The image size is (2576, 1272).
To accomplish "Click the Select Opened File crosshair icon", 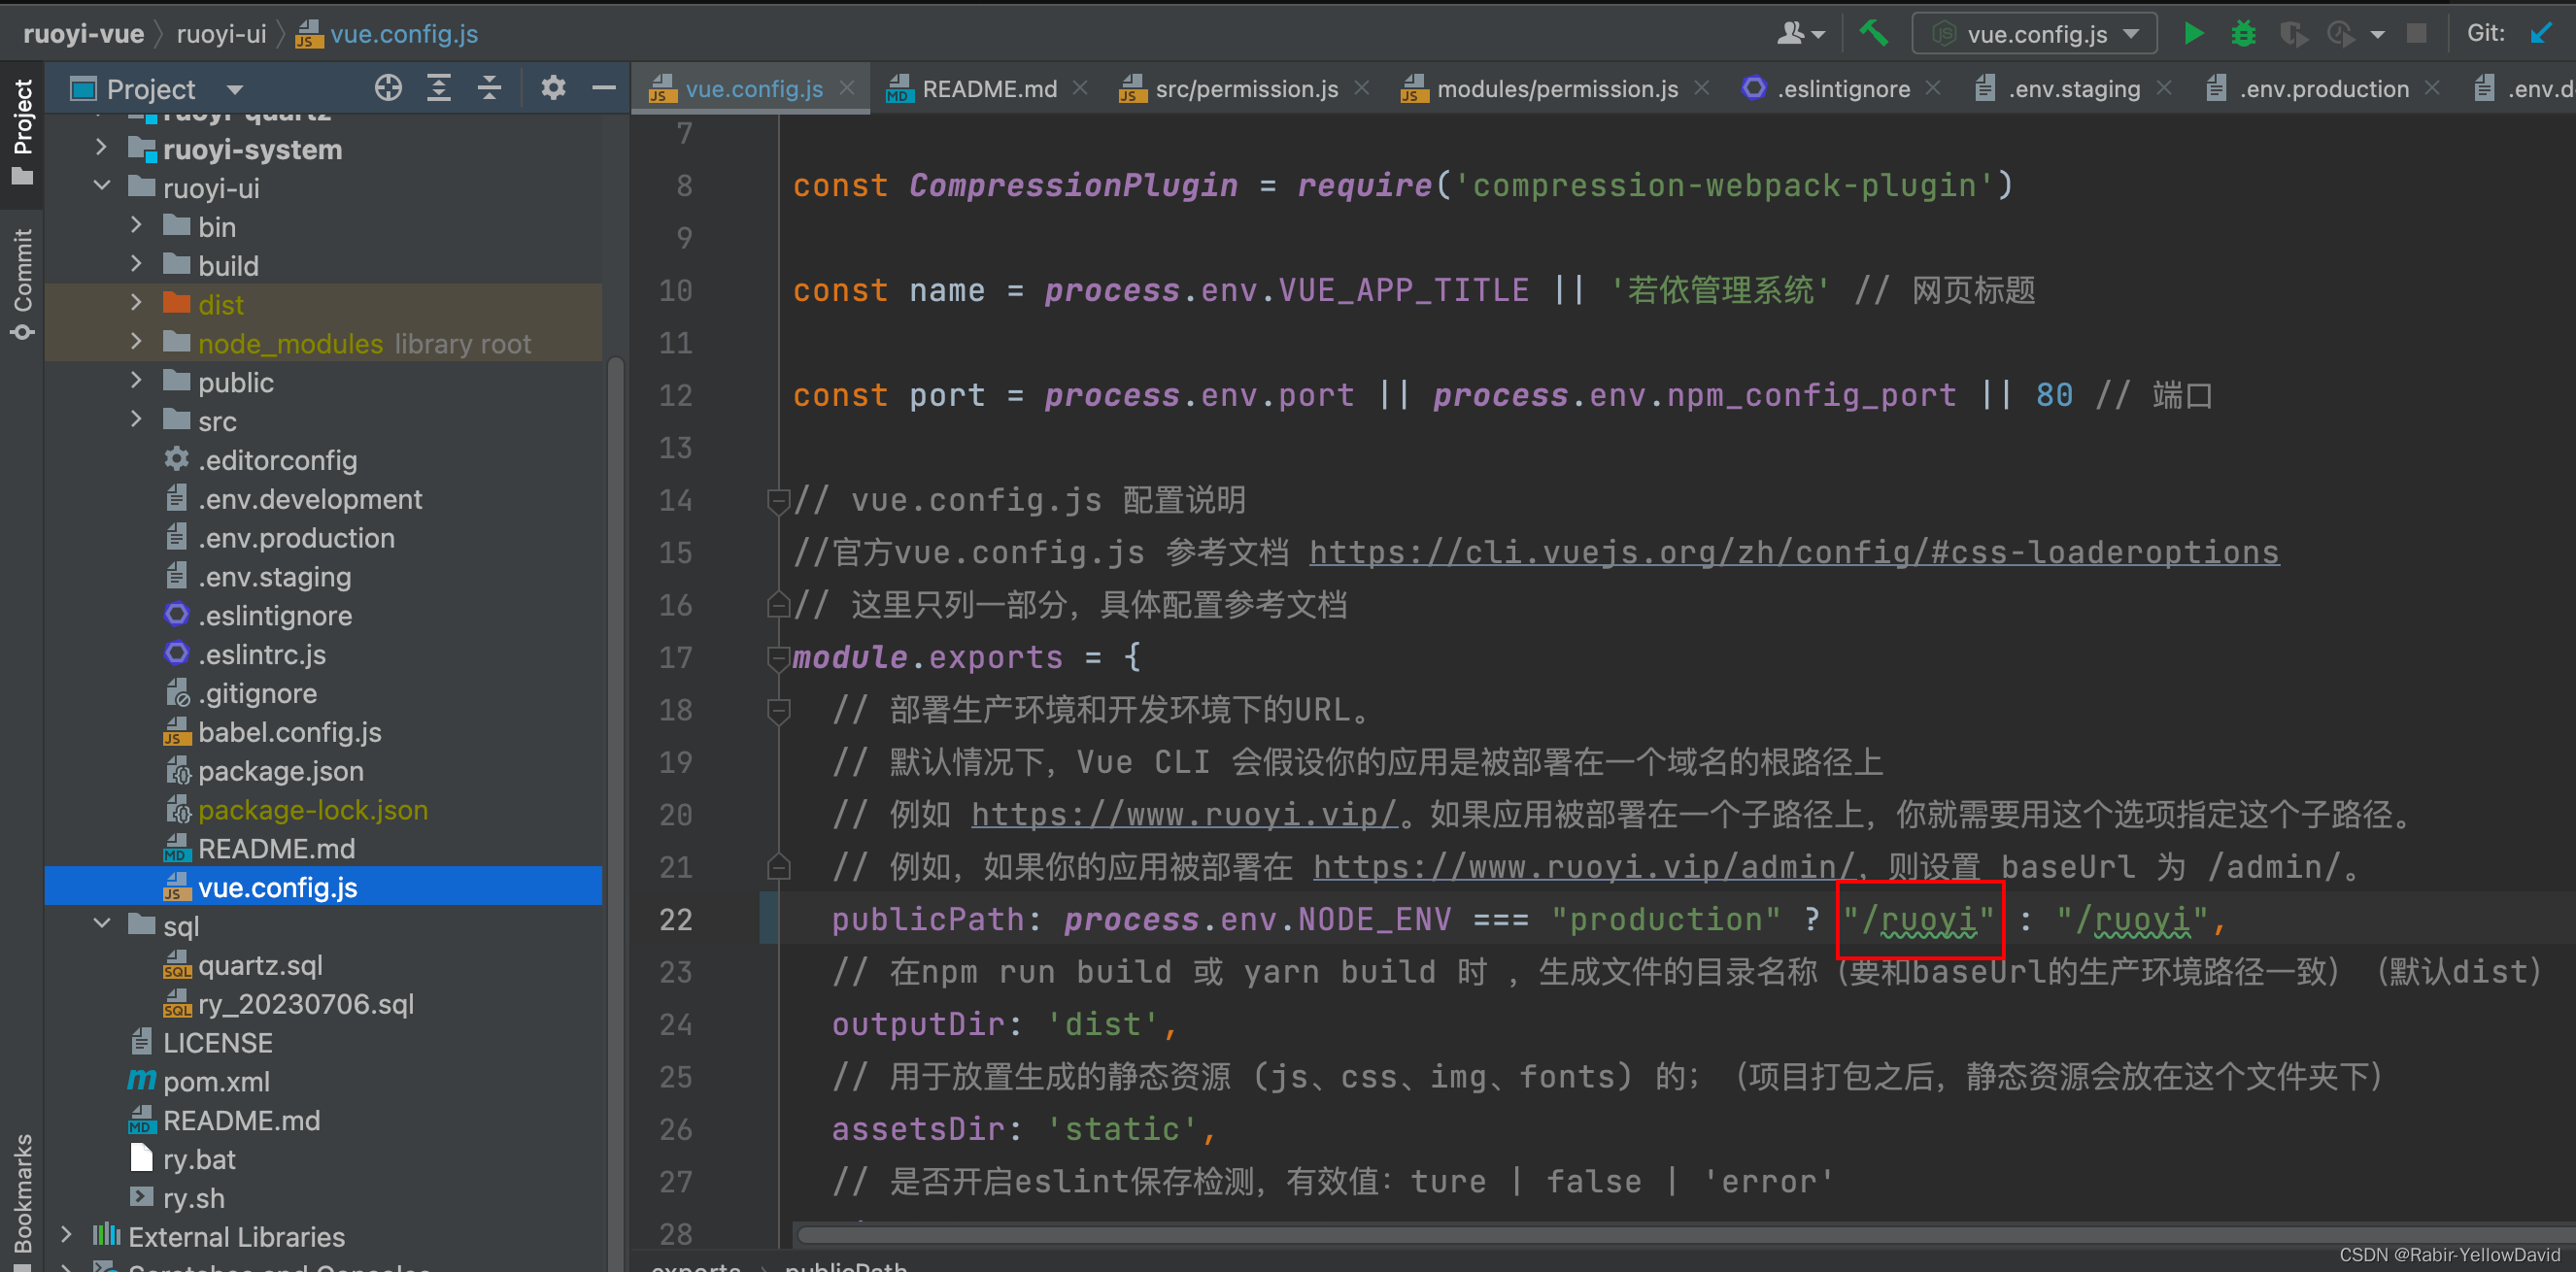I will (388, 89).
